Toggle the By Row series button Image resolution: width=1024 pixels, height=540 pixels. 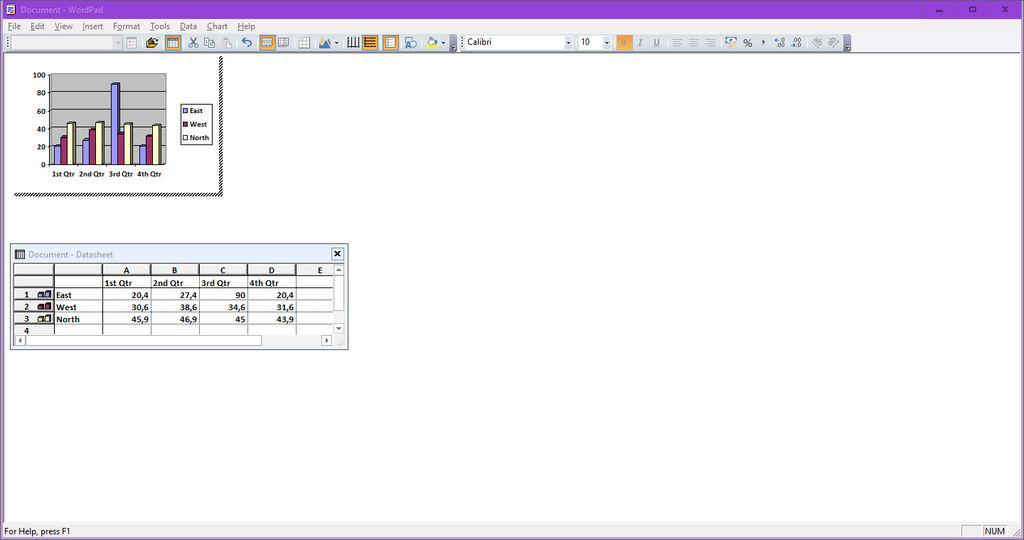point(267,42)
